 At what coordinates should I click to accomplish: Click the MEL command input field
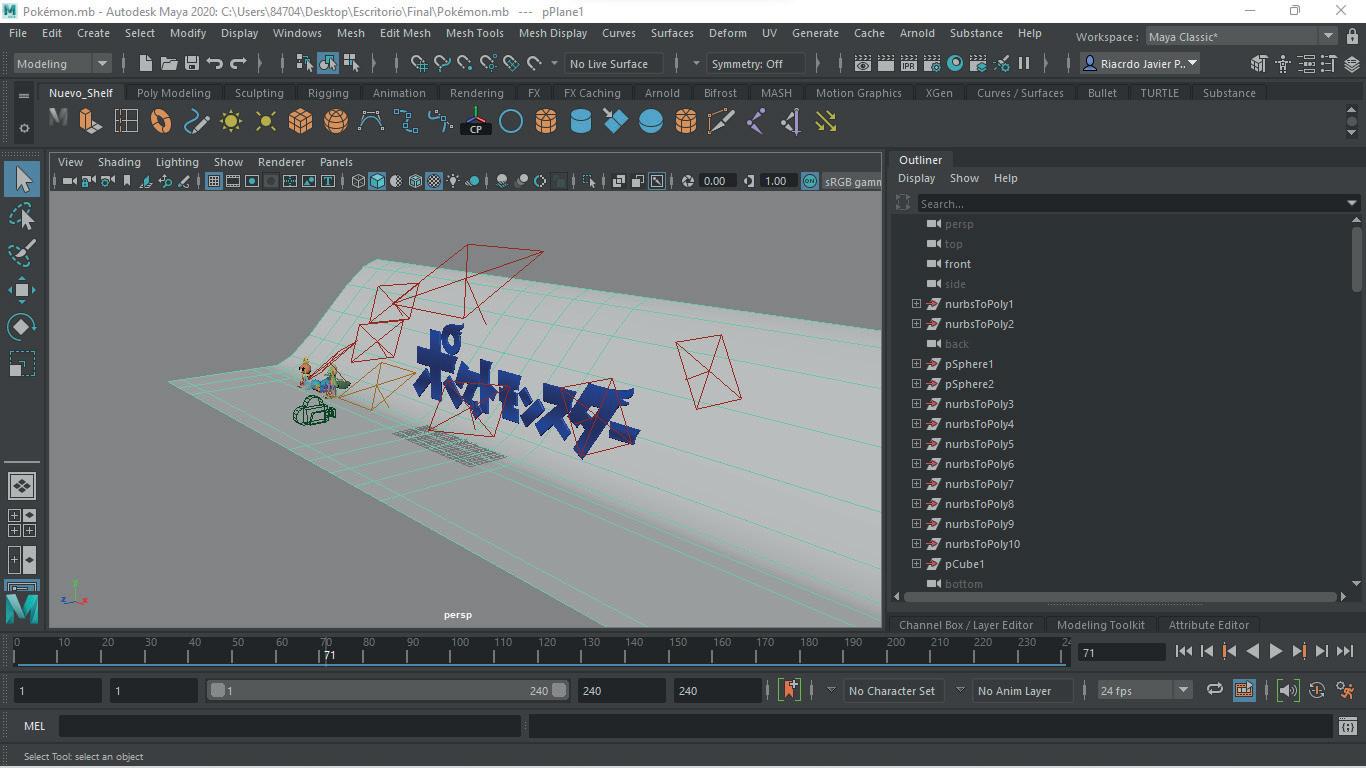(290, 726)
